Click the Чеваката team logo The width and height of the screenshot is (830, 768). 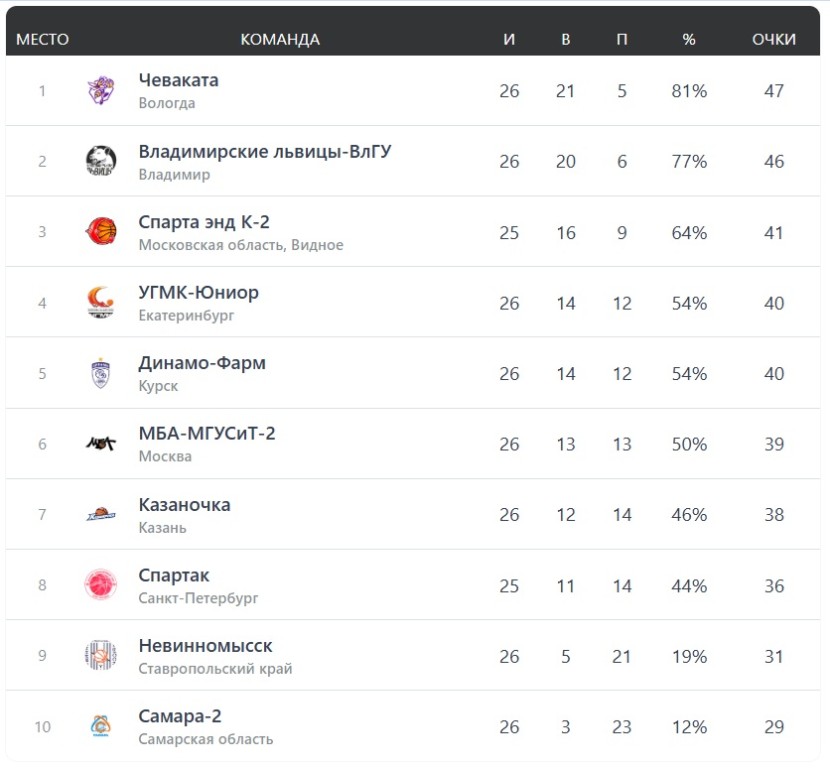coord(100,91)
